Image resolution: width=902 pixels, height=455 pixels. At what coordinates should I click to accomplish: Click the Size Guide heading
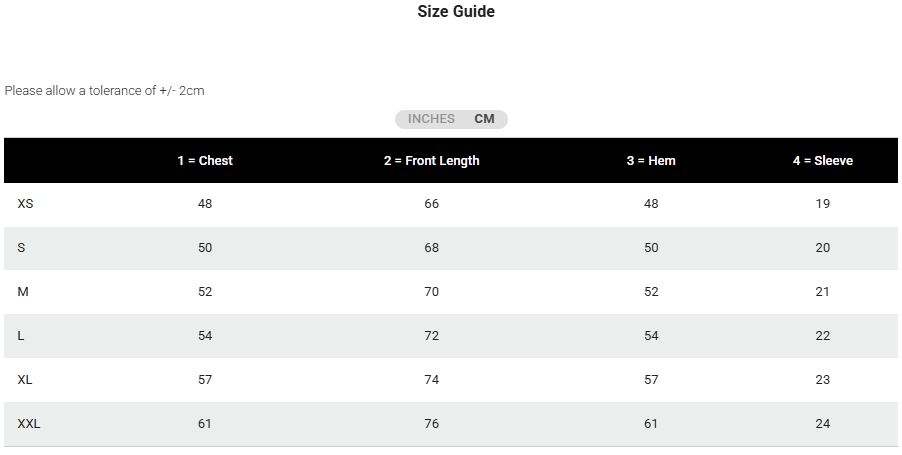coord(456,12)
